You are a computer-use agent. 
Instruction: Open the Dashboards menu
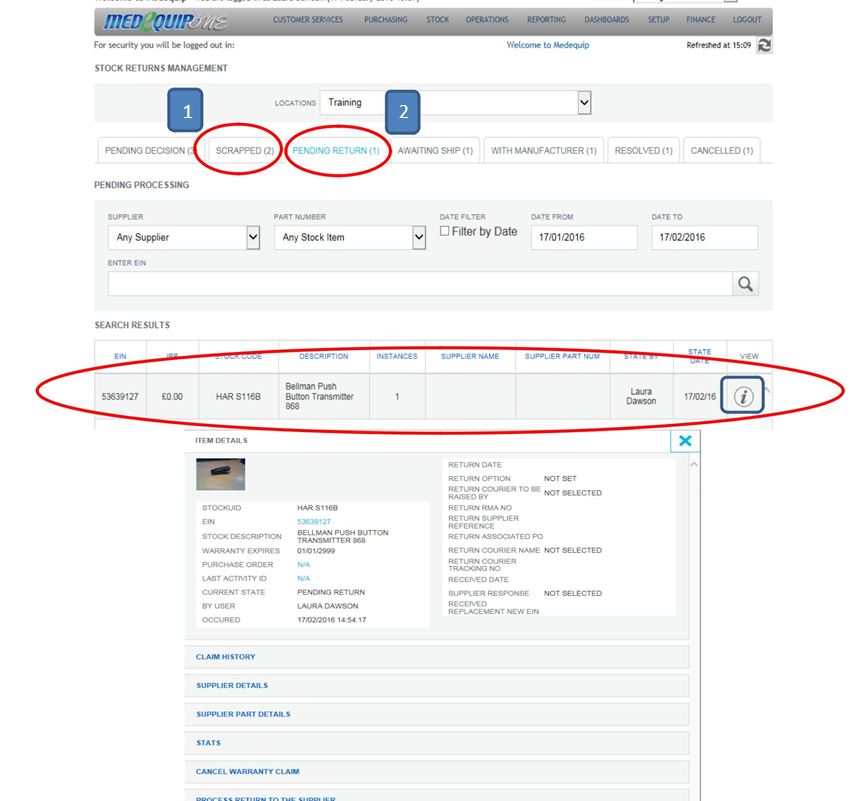pyautogui.click(x=606, y=20)
